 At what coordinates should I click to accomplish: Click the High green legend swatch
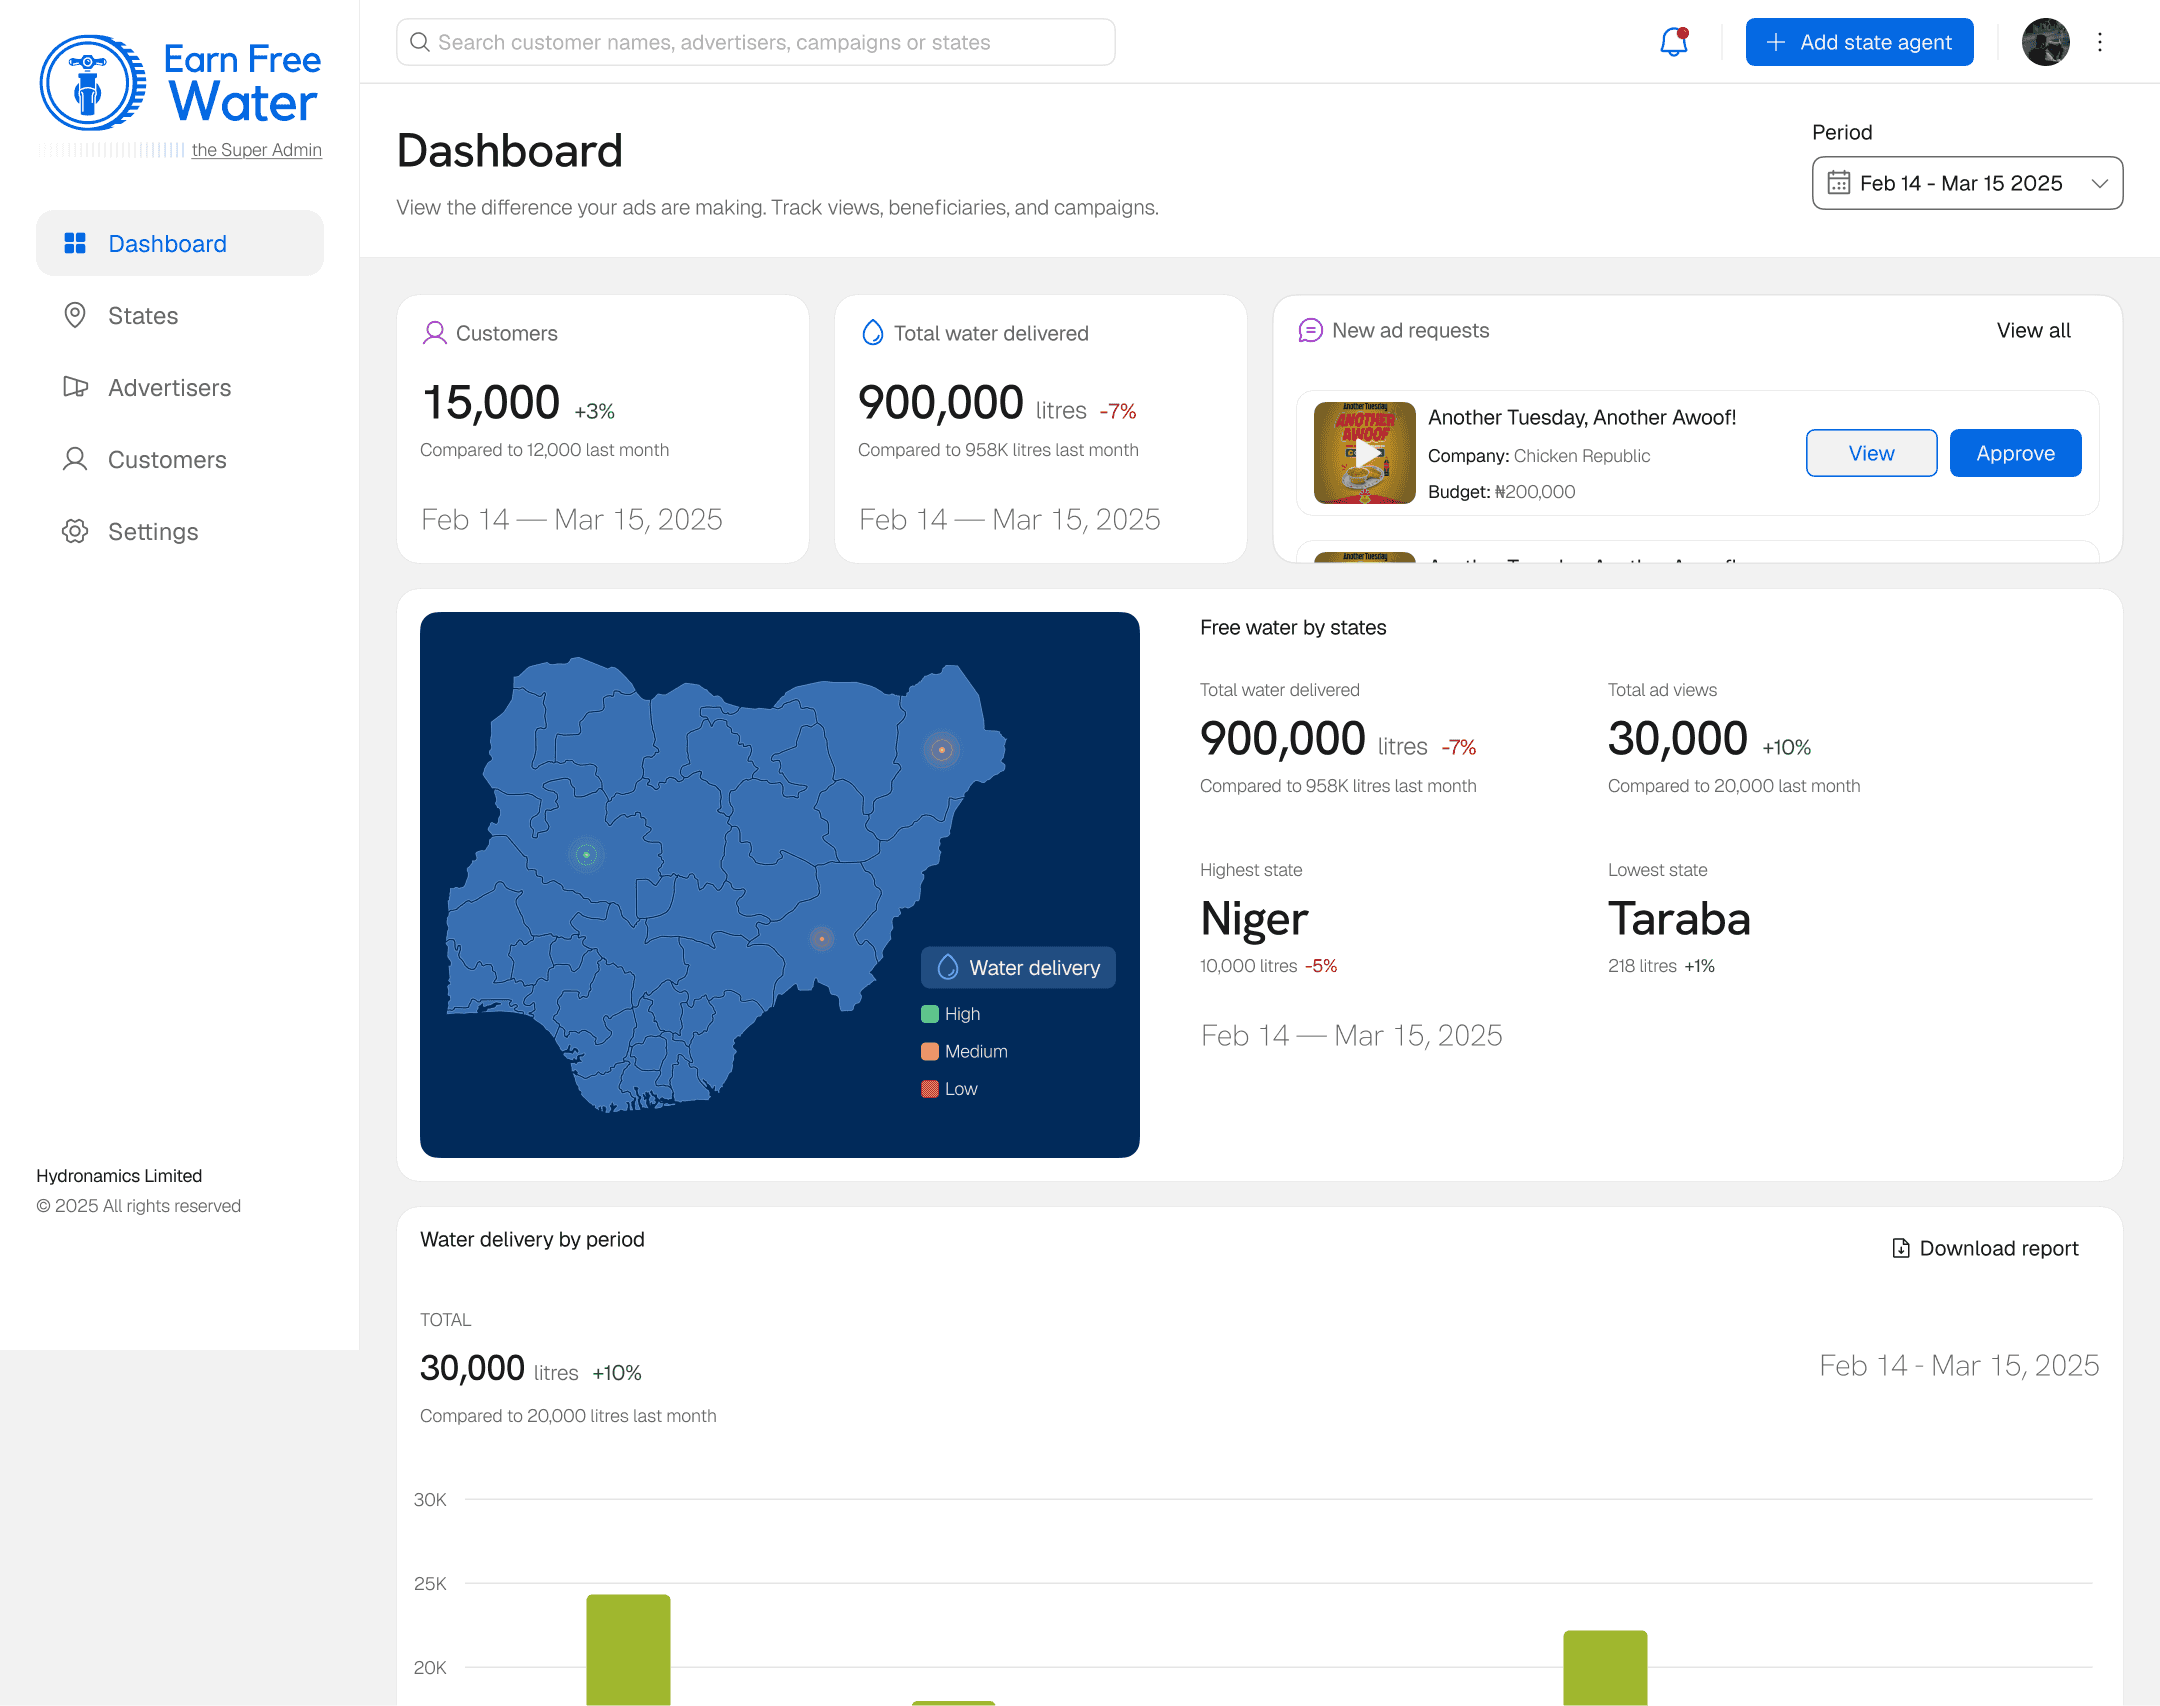point(930,1014)
